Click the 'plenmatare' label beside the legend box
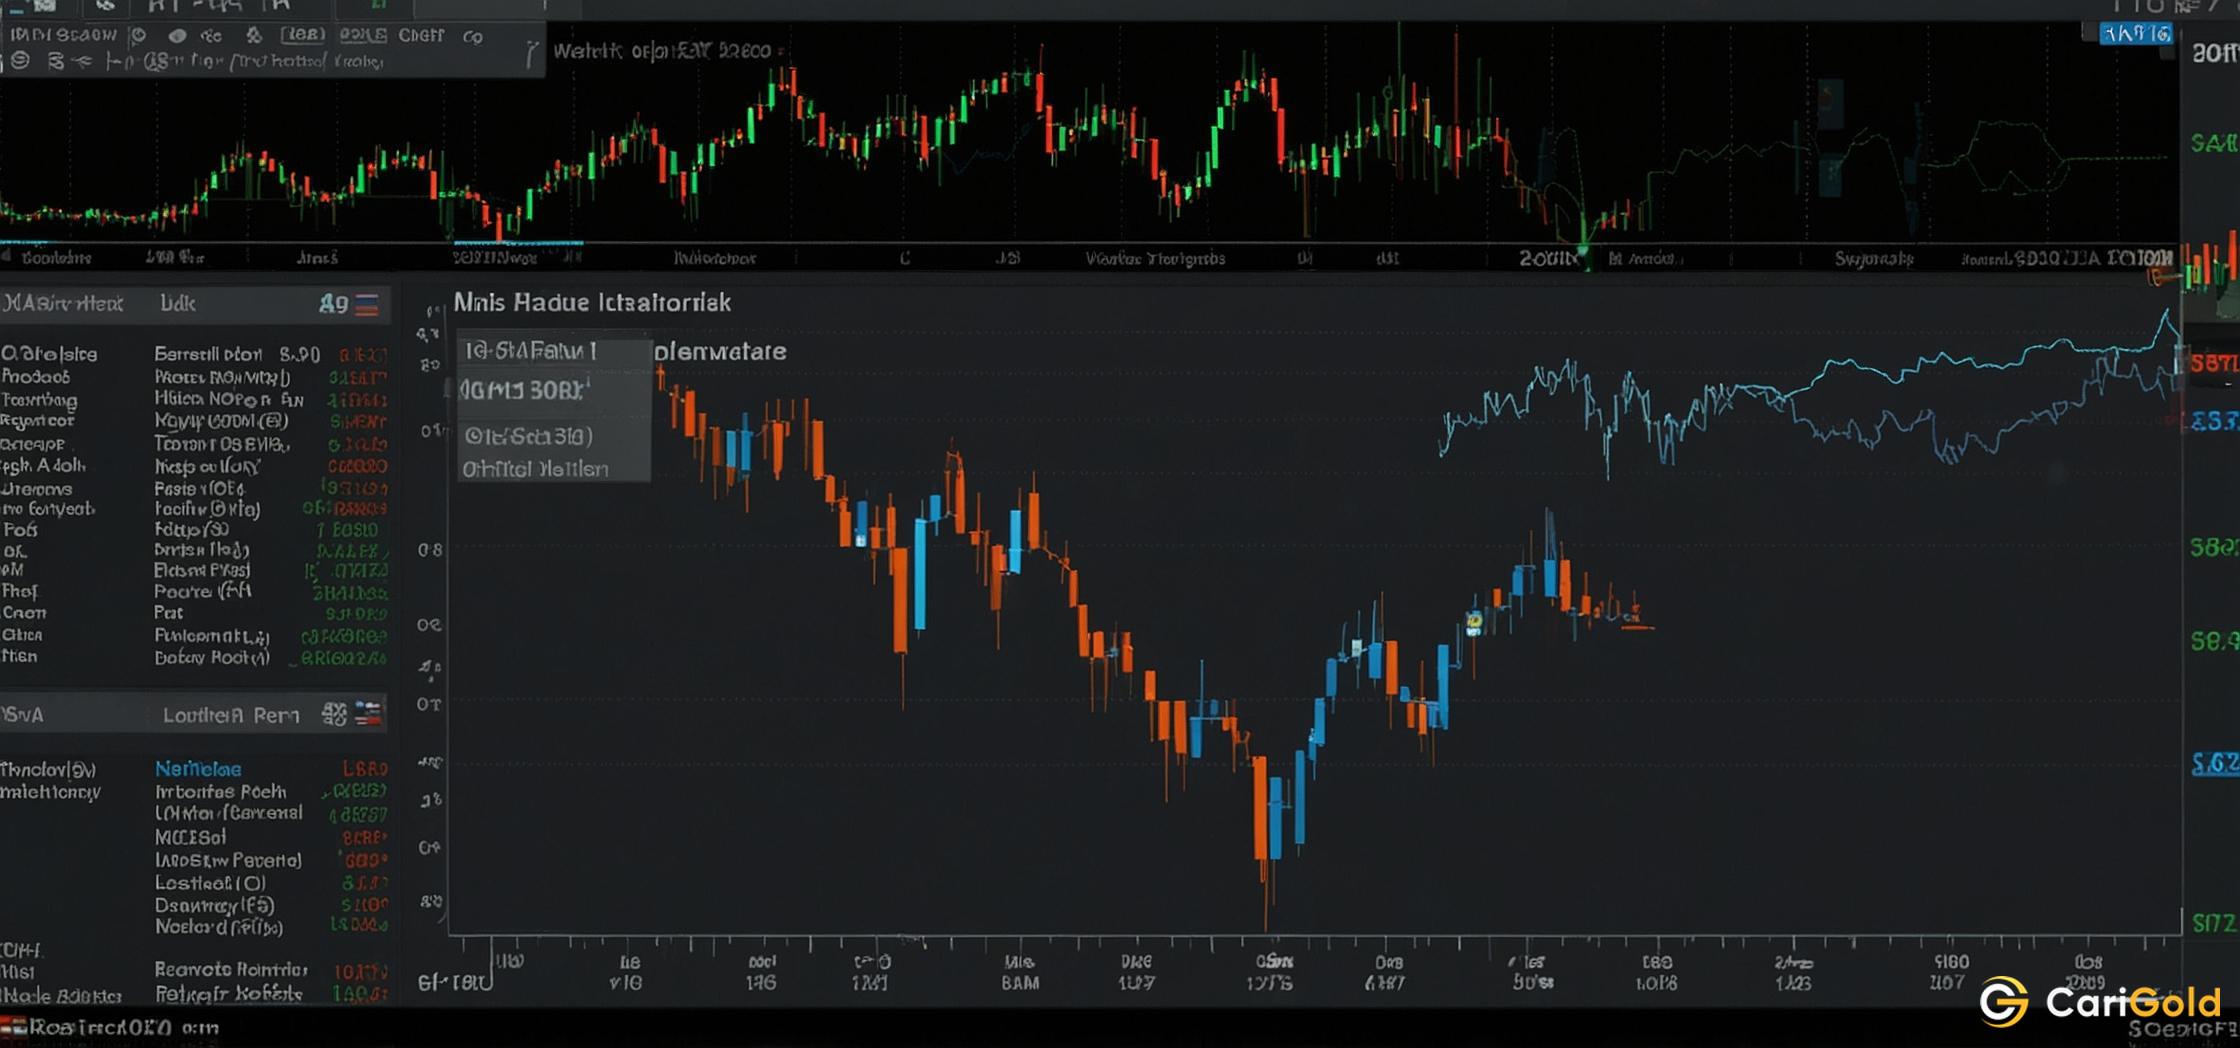 [x=720, y=352]
